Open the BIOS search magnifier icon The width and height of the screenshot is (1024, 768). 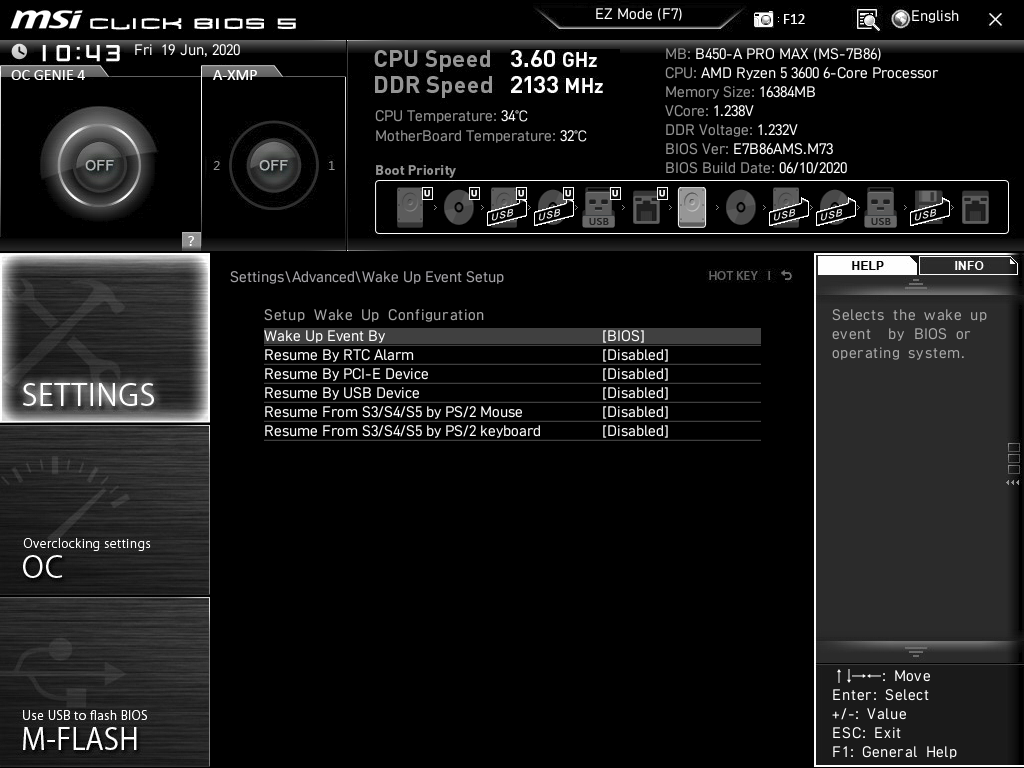click(x=867, y=20)
